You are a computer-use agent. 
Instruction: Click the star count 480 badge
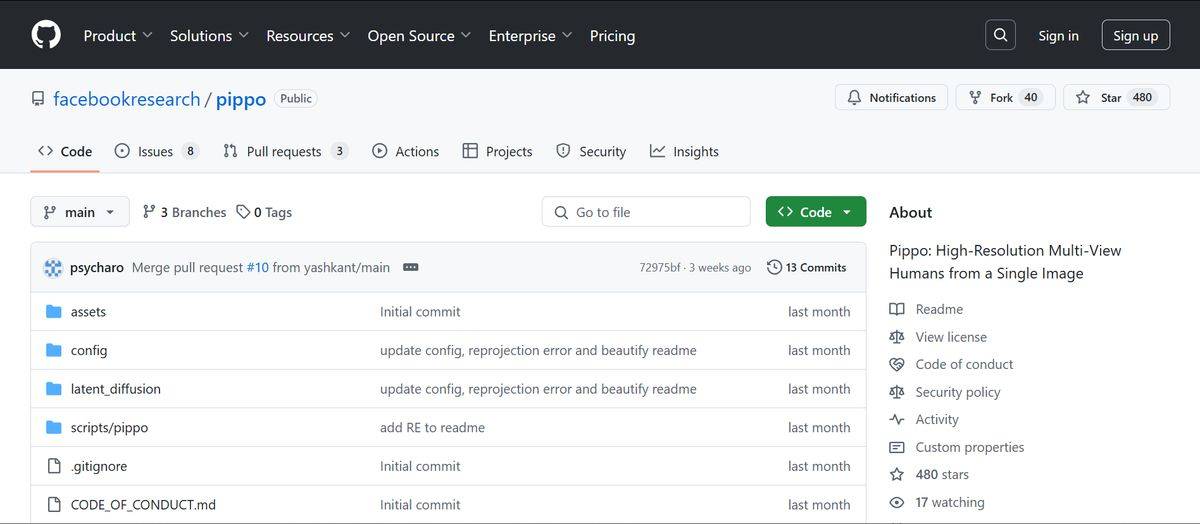click(1142, 97)
